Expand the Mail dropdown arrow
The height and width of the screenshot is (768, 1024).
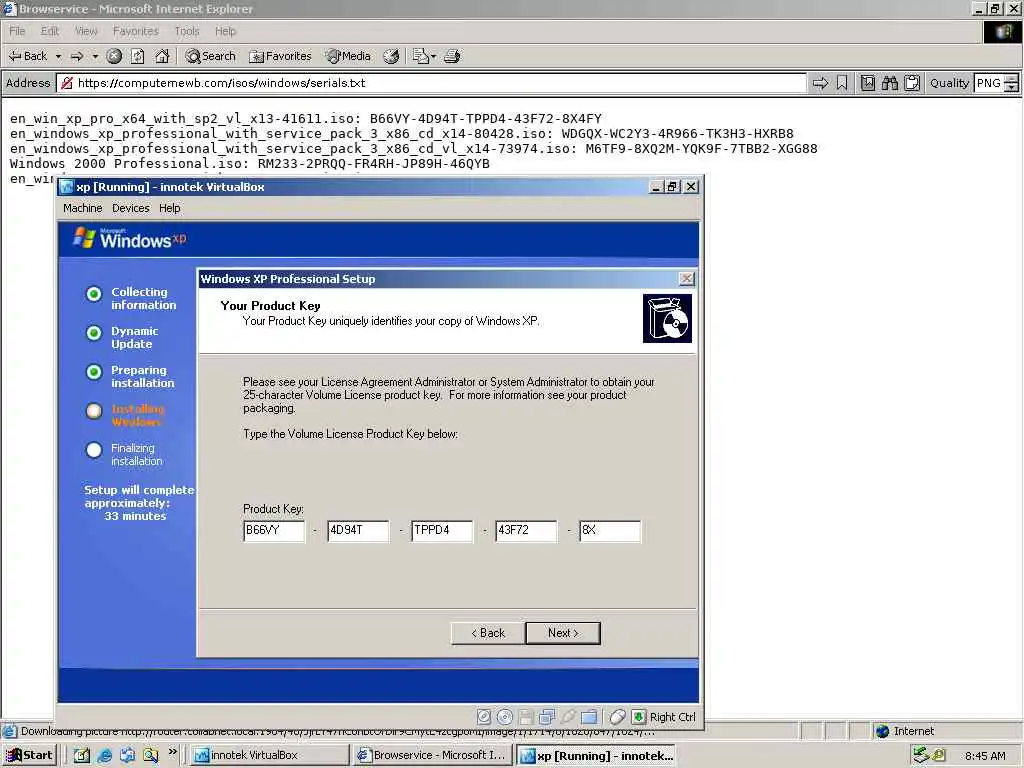(433, 56)
